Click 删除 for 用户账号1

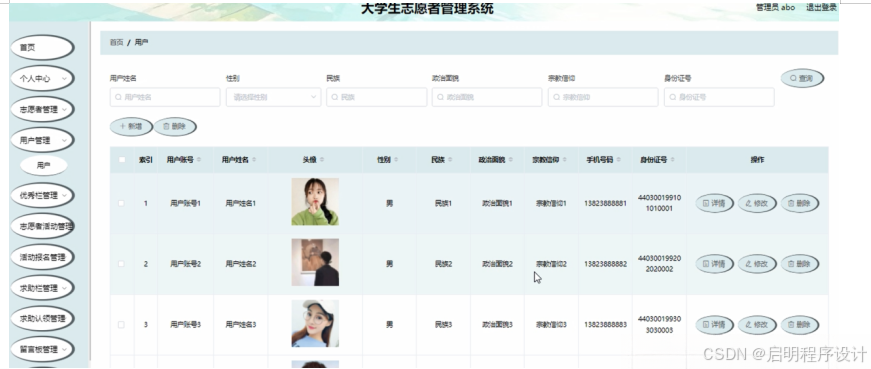point(799,203)
